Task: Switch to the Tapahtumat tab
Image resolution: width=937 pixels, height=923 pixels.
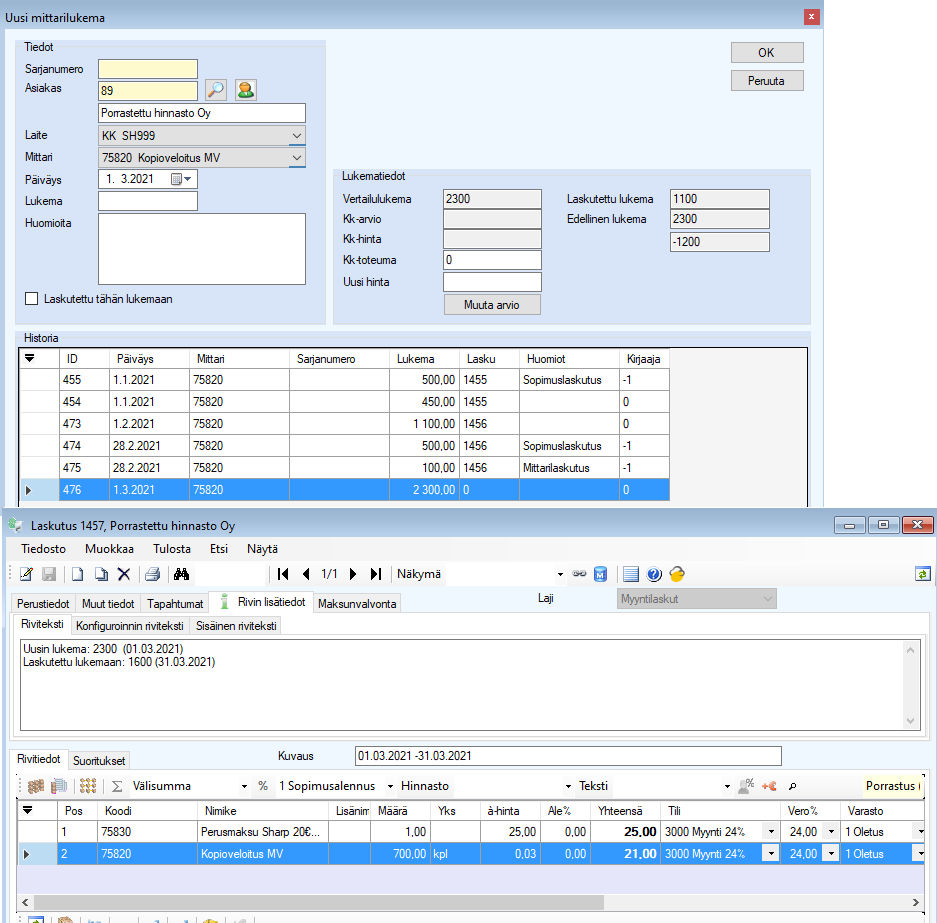Action: click(175, 603)
